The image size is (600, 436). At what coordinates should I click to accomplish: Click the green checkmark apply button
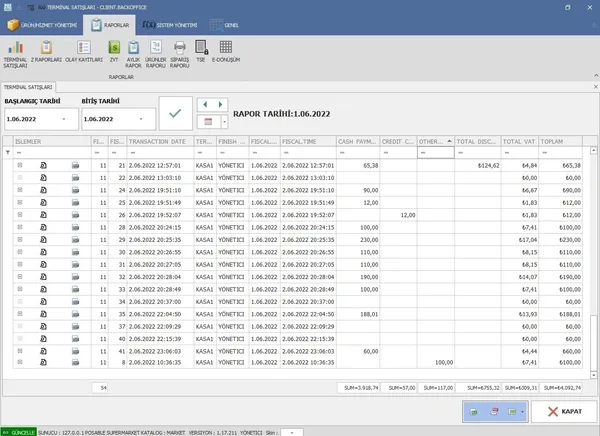point(176,114)
